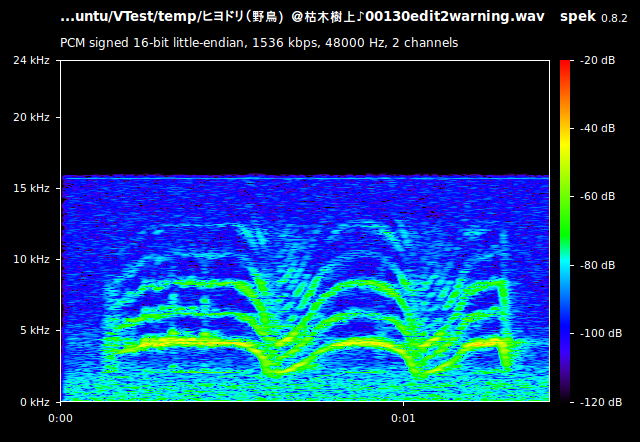Click the spek 0.8.2 version label
This screenshot has width=640, height=442.
tap(593, 18)
